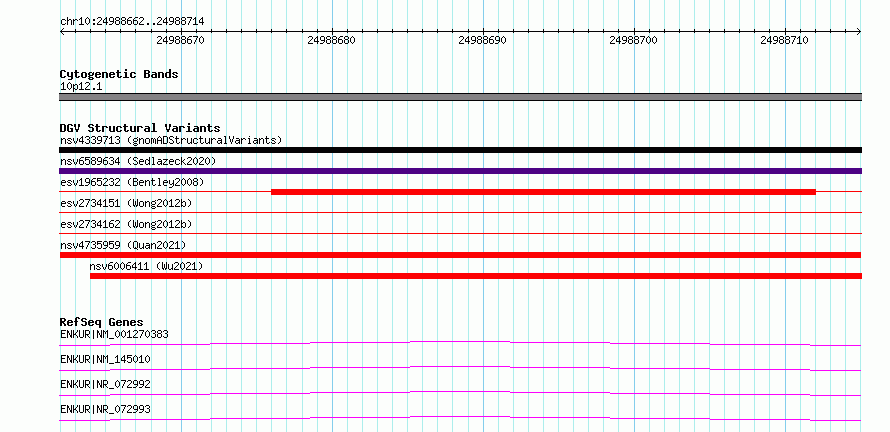Click the thin red esv2734162 line
The width and height of the screenshot is (890, 432).
click(x=460, y=233)
